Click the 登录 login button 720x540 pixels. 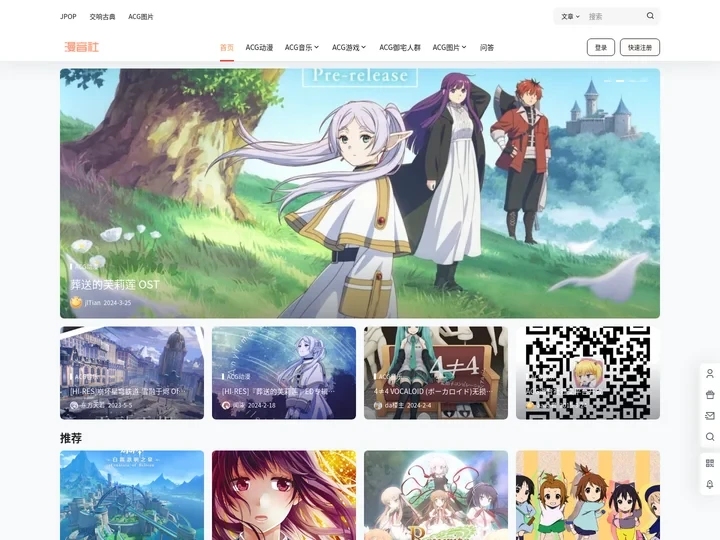(x=601, y=47)
